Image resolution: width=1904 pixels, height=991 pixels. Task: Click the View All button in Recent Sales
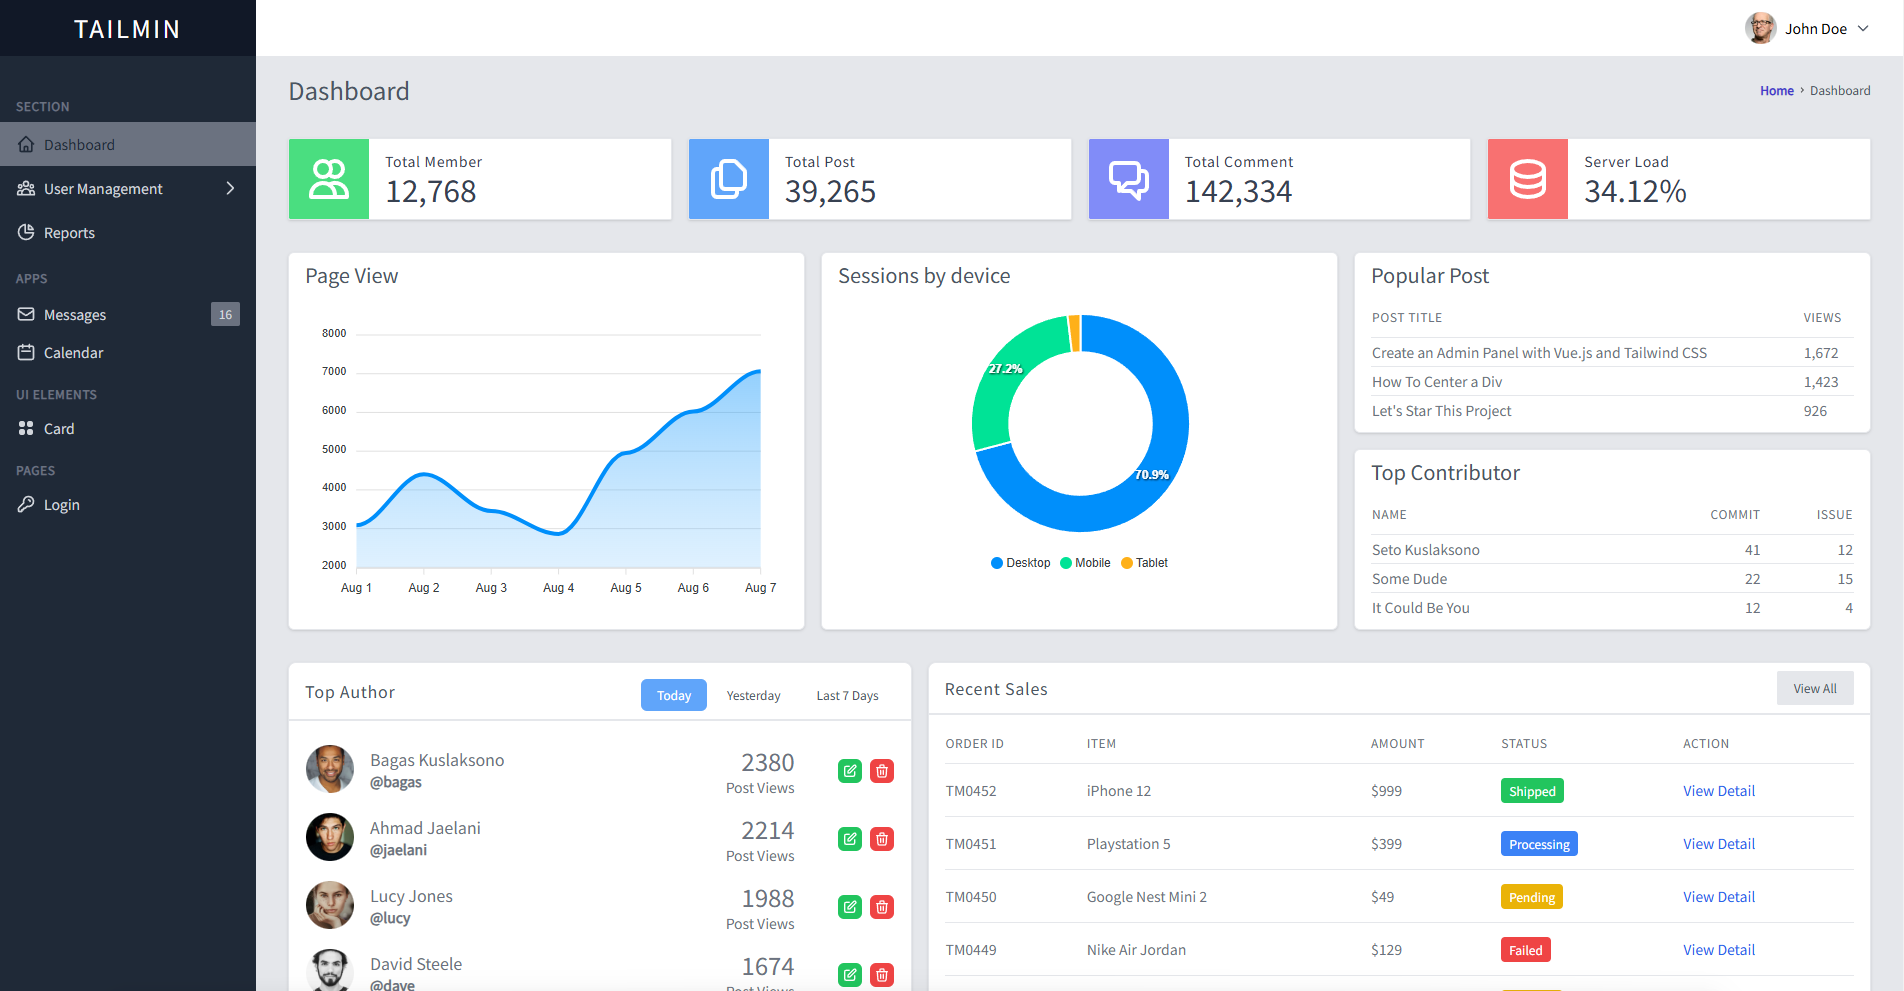pyautogui.click(x=1815, y=688)
